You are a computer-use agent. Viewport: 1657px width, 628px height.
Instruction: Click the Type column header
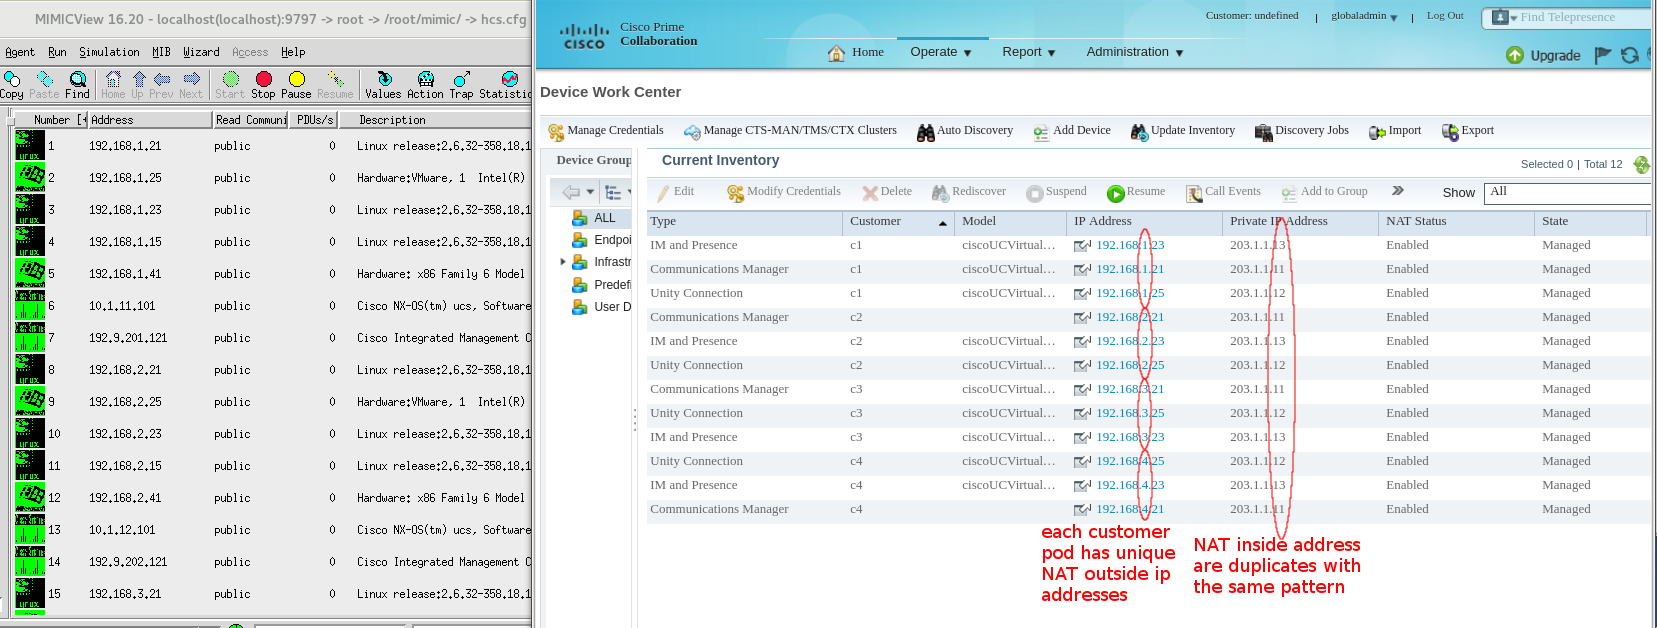pyautogui.click(x=744, y=222)
